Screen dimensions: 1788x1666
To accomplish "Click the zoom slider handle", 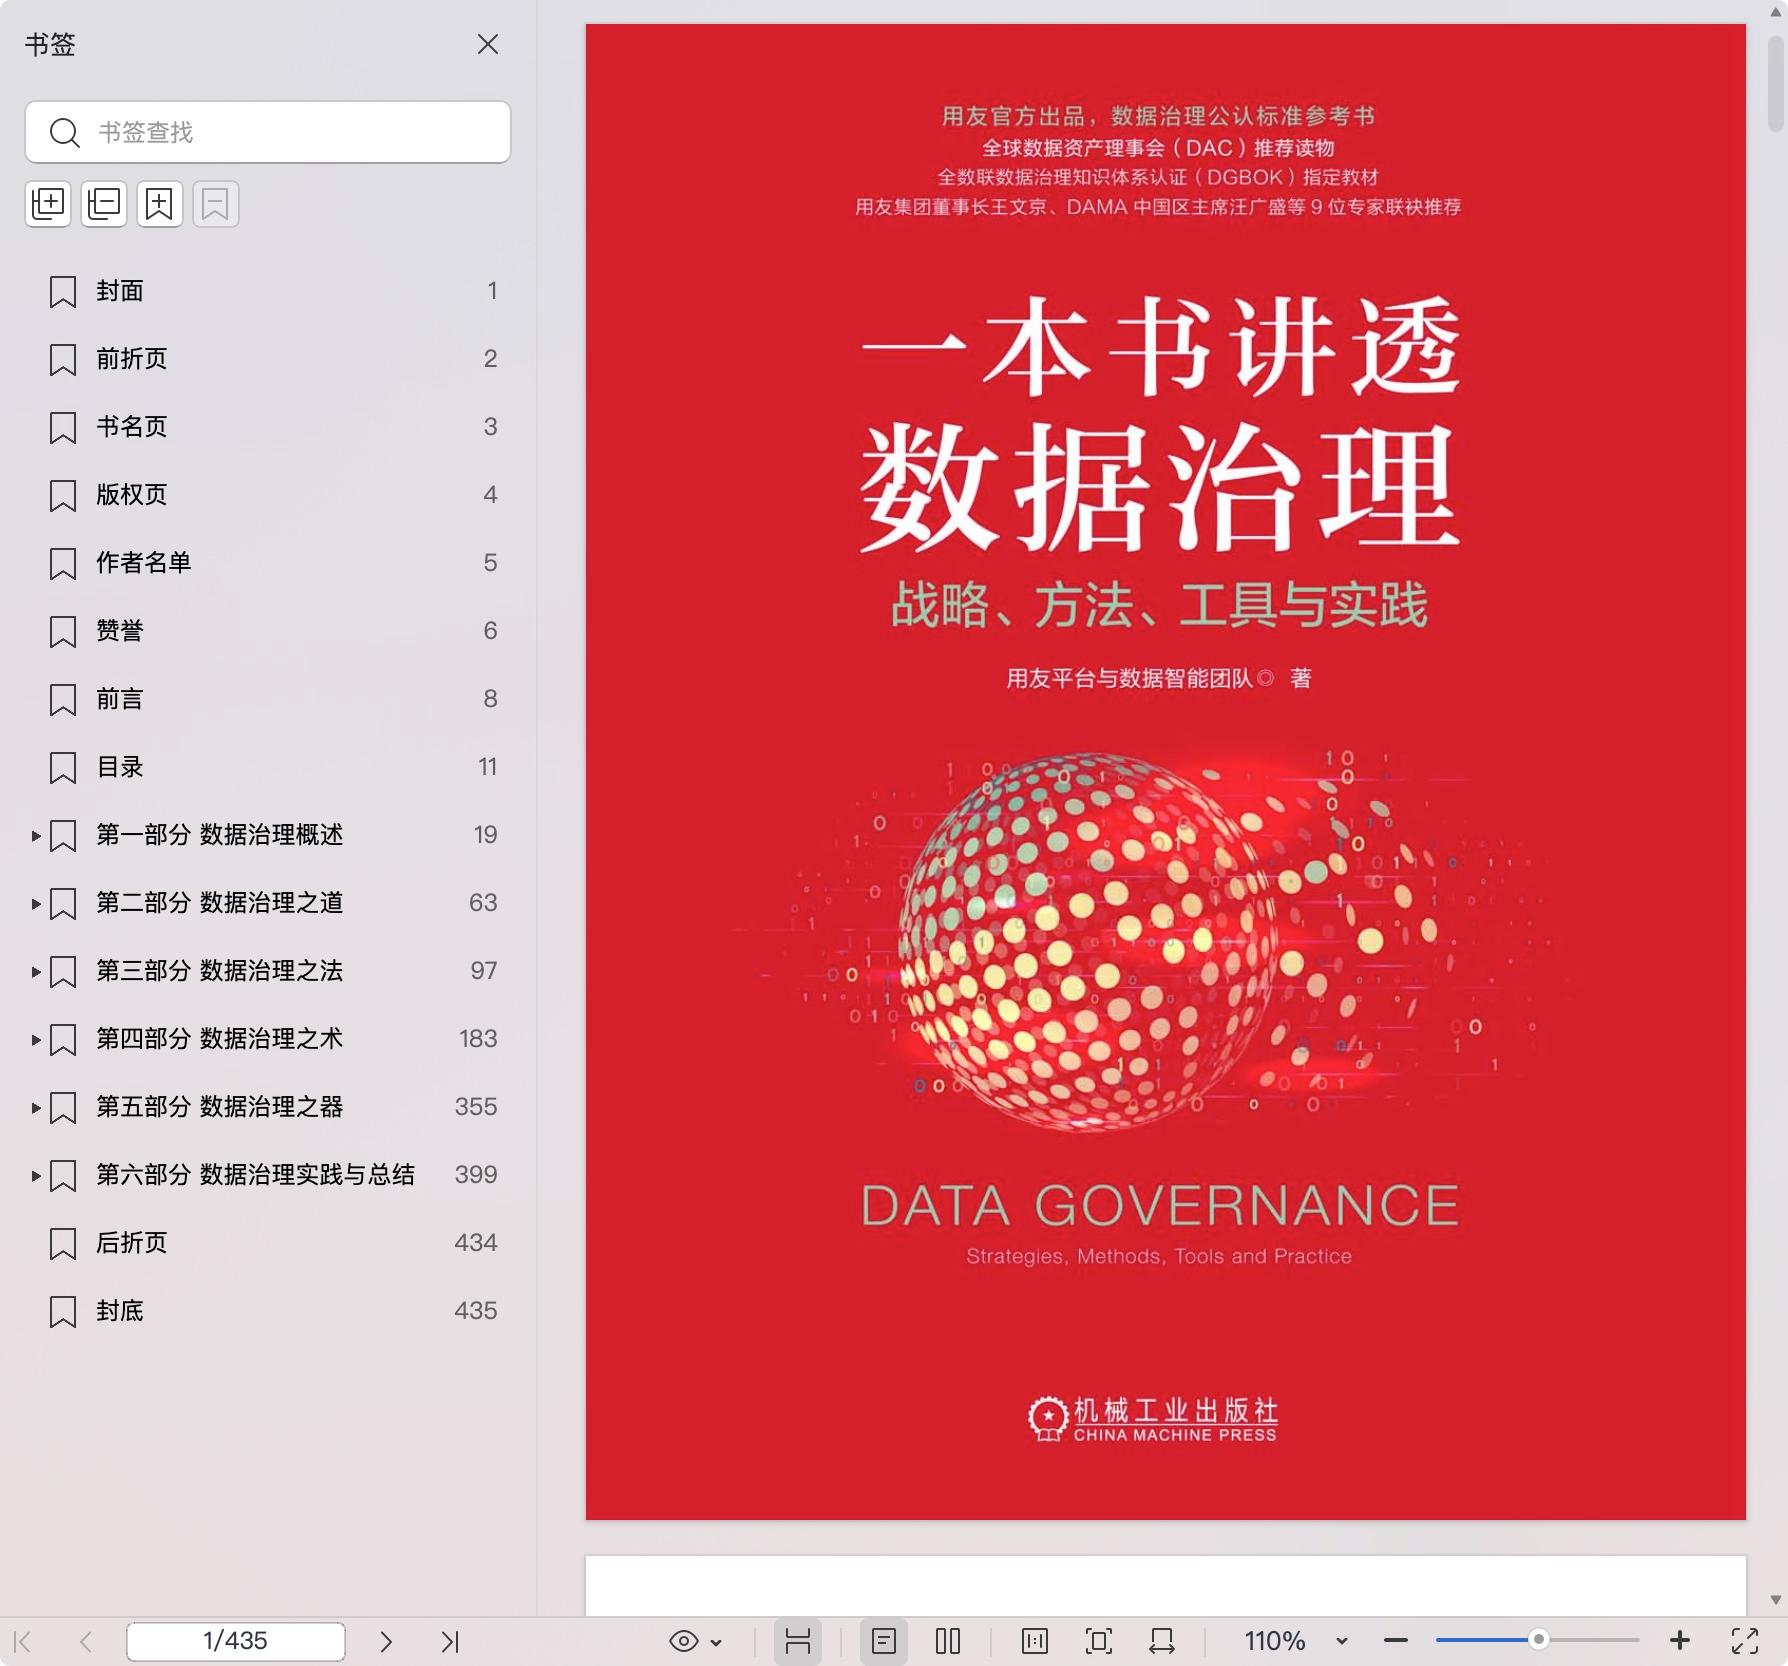I will pyautogui.click(x=1539, y=1640).
